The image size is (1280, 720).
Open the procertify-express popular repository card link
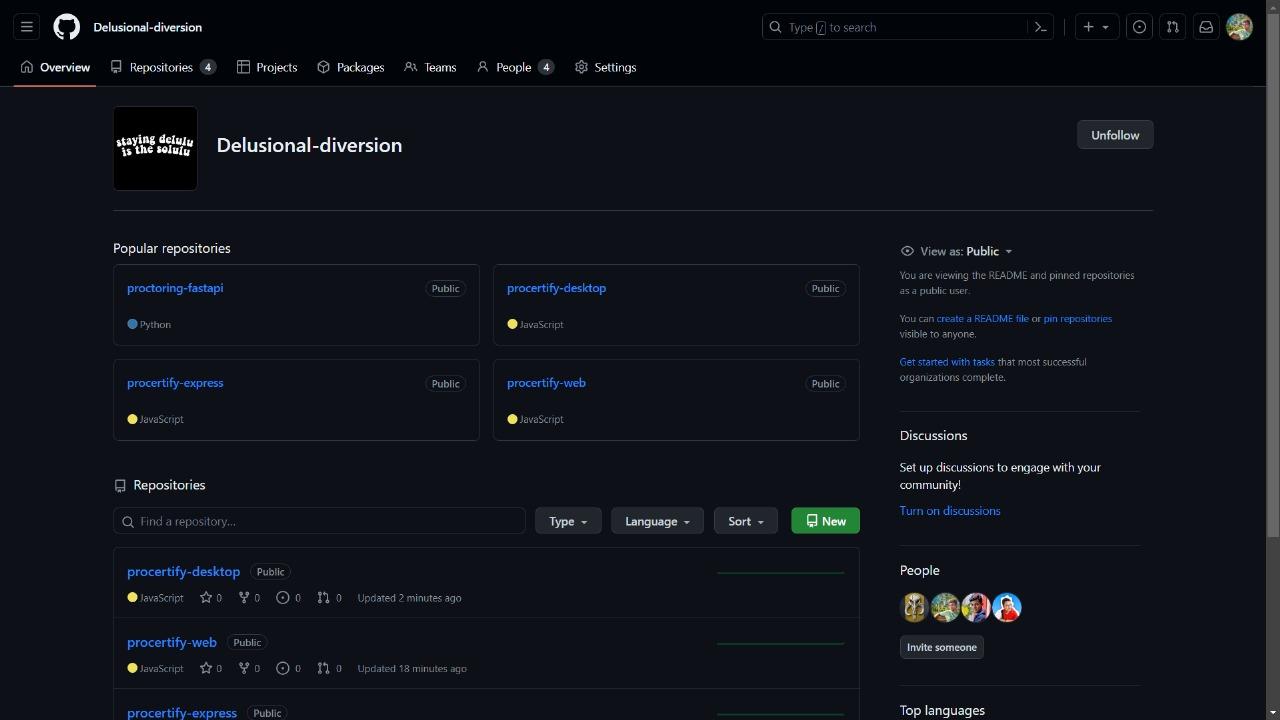[x=175, y=383]
